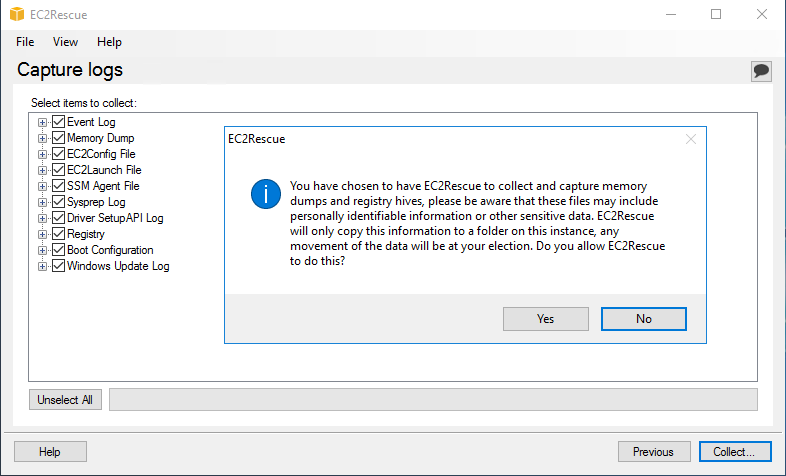The image size is (786, 476).
Task: Disable the SSM Agent File checkbox
Action: (59, 186)
